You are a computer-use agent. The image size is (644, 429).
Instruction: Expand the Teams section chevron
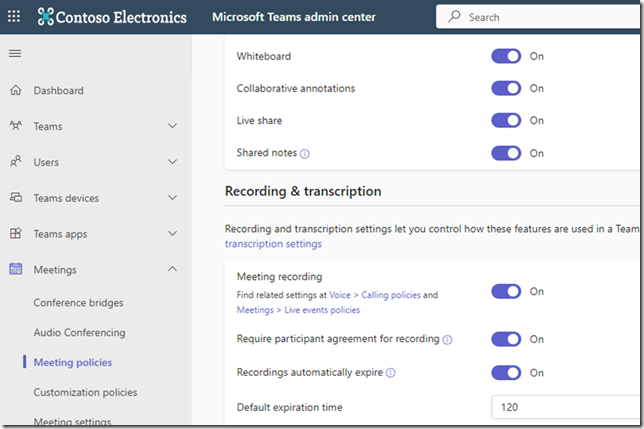(x=173, y=126)
